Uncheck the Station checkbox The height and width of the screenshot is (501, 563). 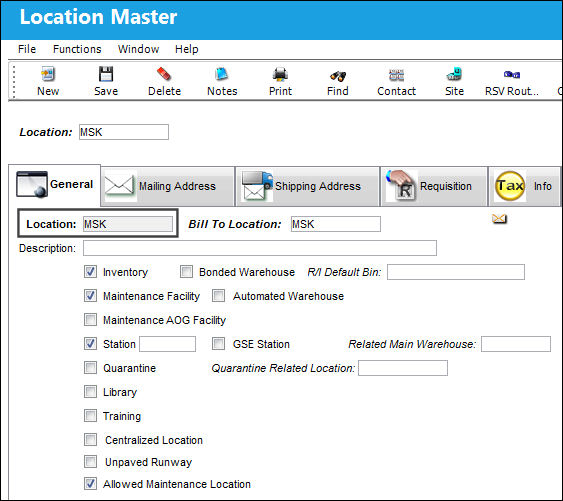coord(90,343)
